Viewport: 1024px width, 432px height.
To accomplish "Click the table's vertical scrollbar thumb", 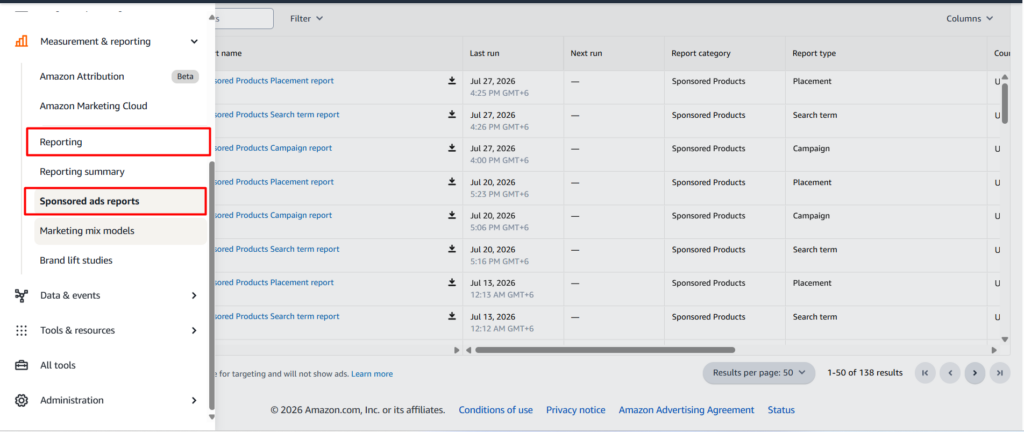I will click(x=1004, y=102).
